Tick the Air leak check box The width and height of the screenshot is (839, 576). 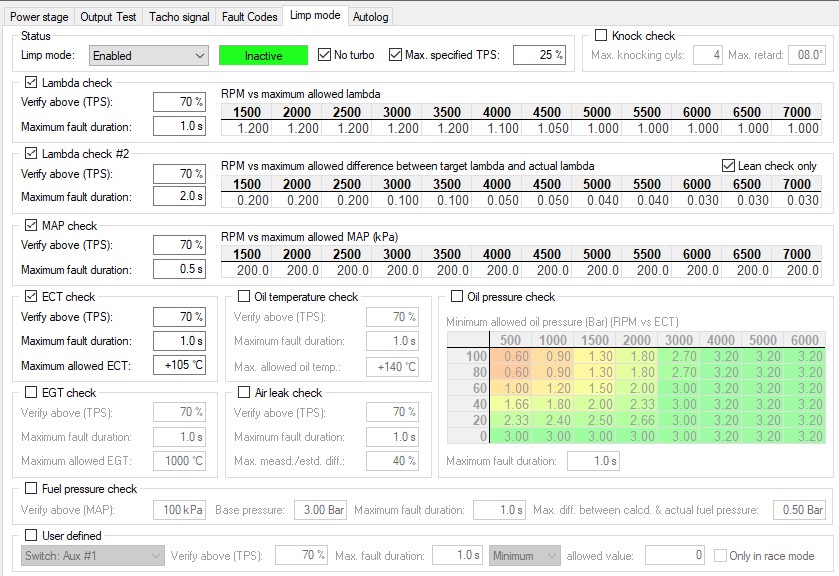245,393
